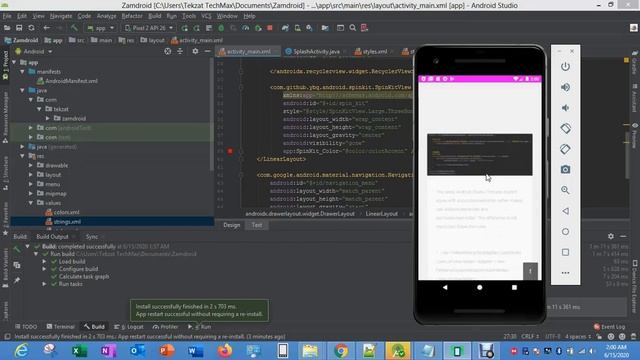Click the Search Everywhere magnifier icon

(353, 28)
